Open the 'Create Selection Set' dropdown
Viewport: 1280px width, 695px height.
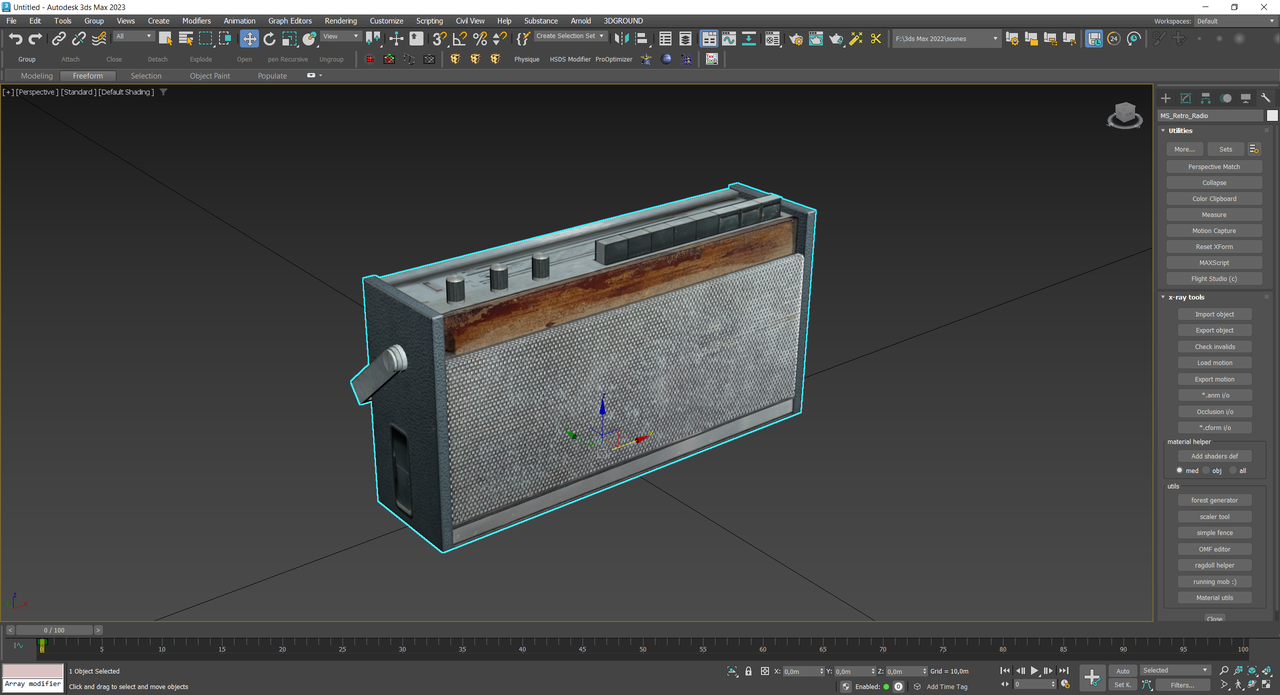coord(570,36)
